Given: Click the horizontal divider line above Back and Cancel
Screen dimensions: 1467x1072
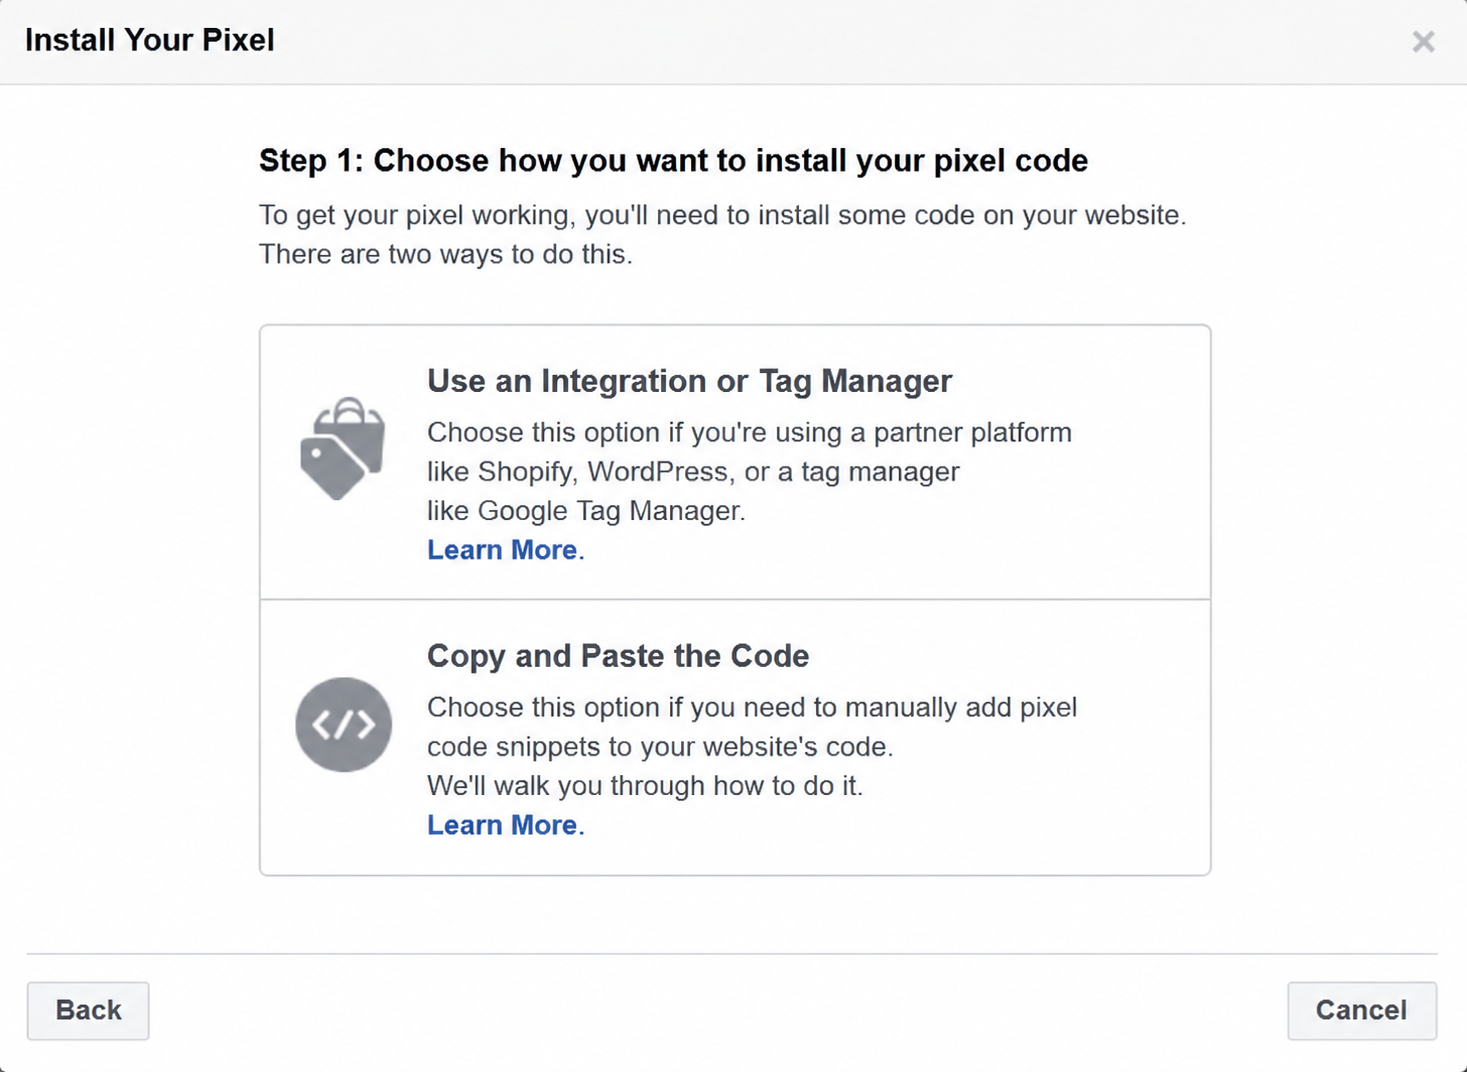Looking at the screenshot, I should (x=732, y=954).
